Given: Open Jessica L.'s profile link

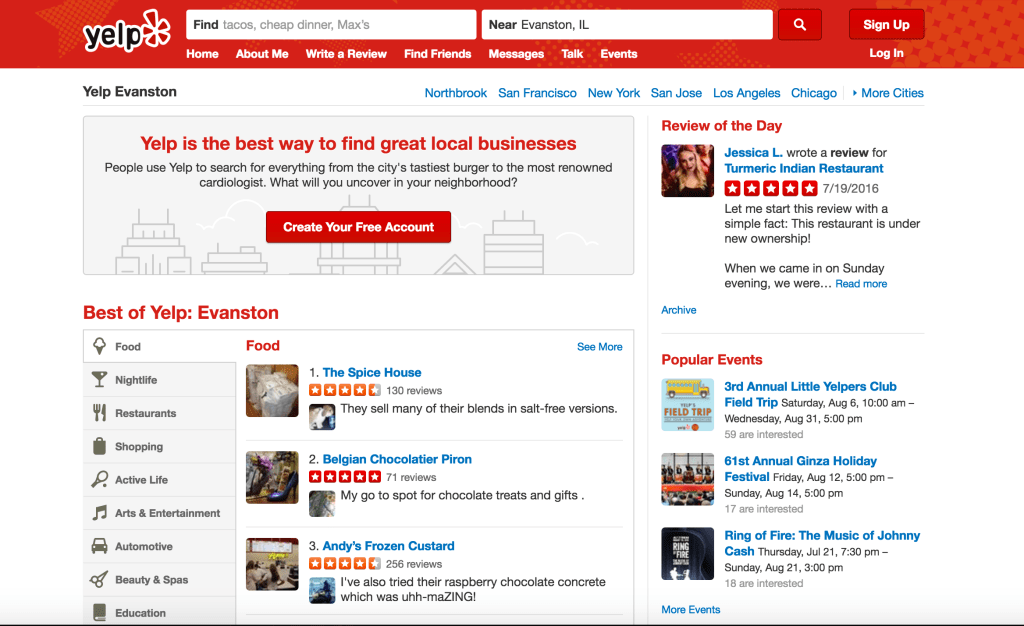Looking at the screenshot, I should (753, 152).
